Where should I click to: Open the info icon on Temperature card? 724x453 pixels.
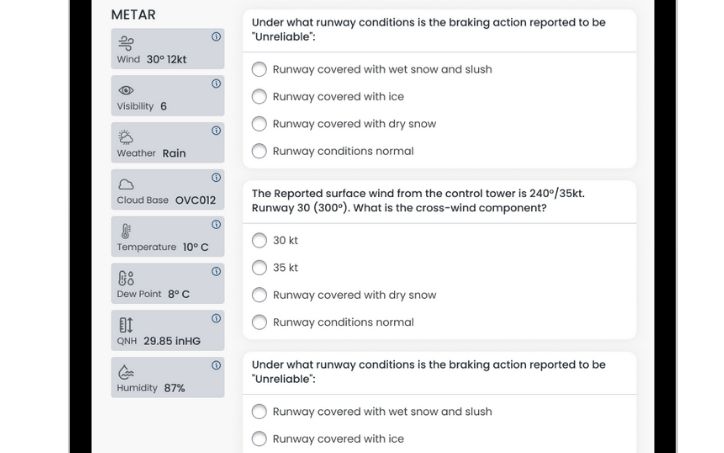click(216, 224)
